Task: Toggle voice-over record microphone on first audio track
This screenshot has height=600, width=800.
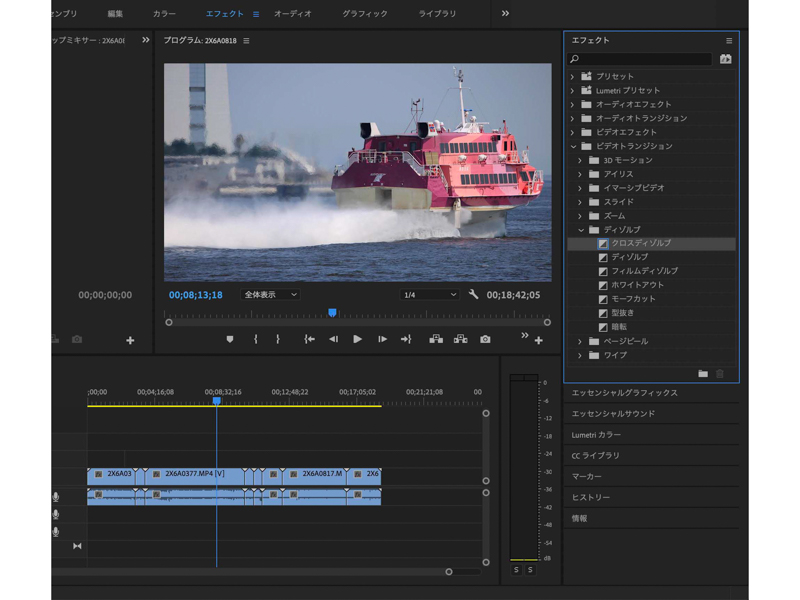Action: (x=56, y=497)
